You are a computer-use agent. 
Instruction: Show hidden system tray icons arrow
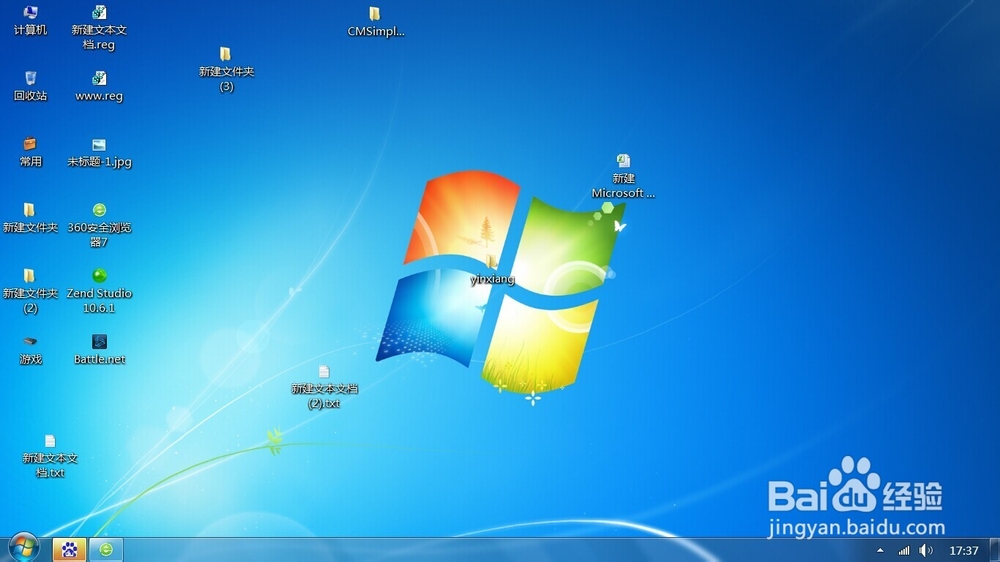[880, 550]
